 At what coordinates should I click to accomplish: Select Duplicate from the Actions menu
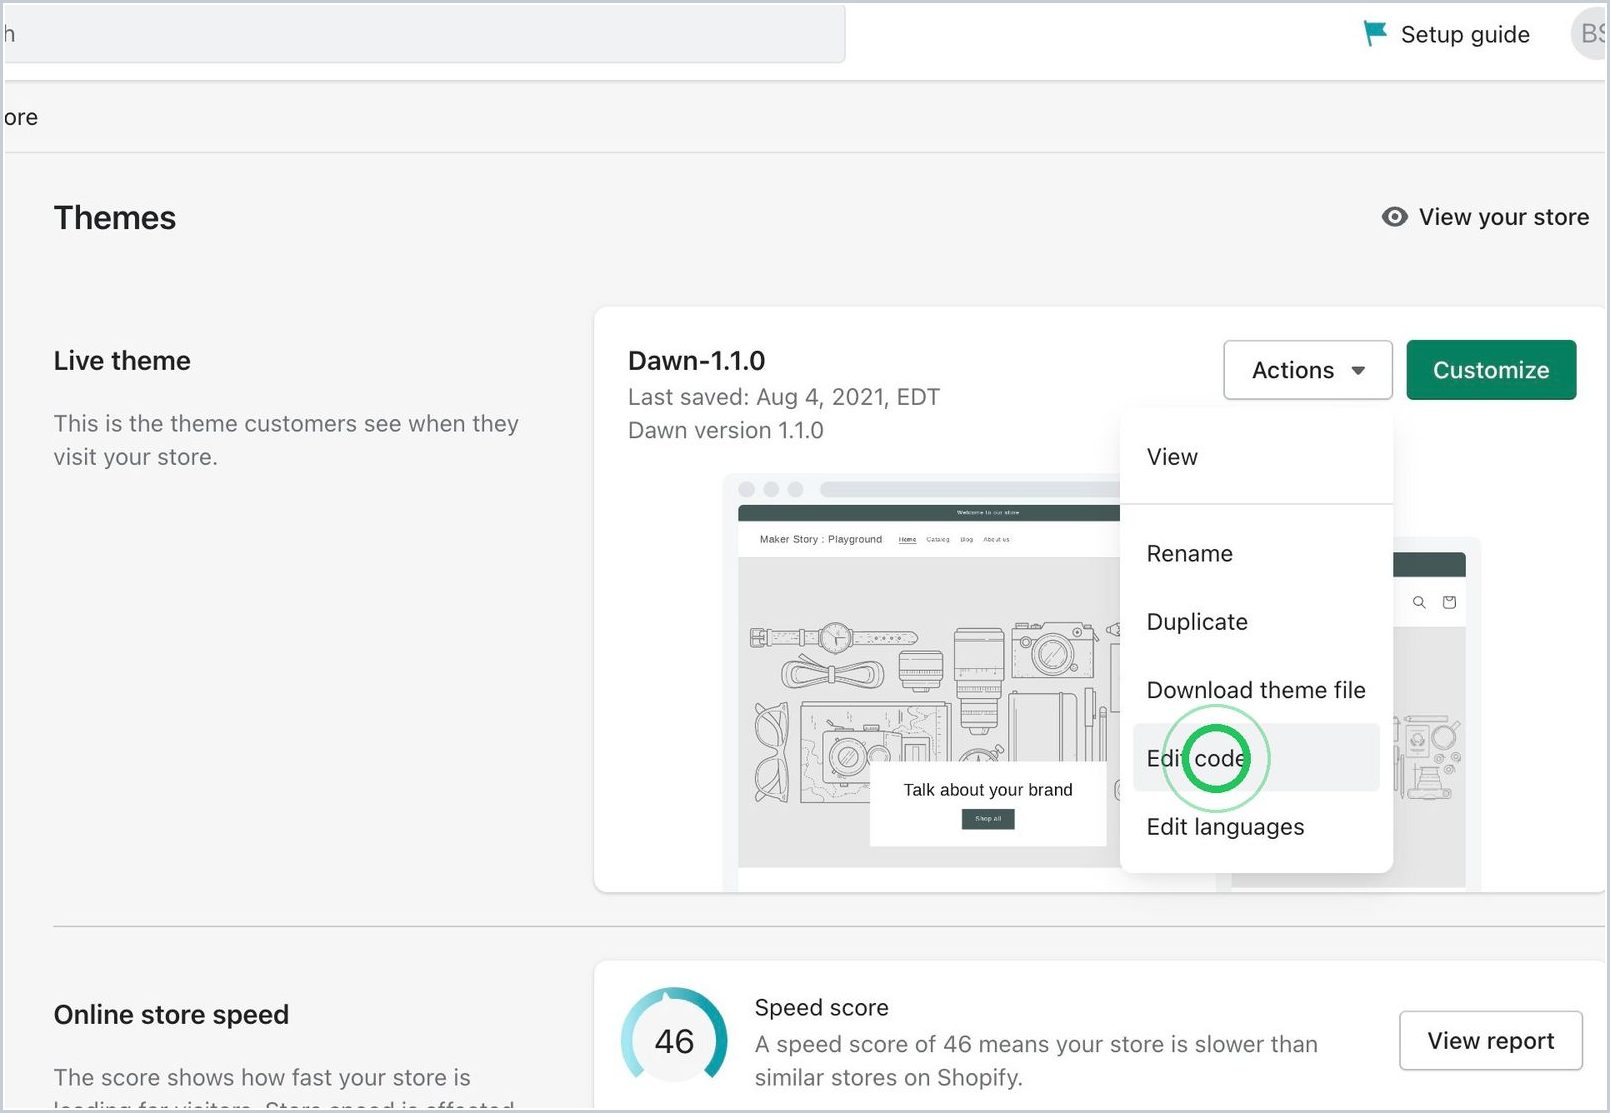[x=1255, y=622]
